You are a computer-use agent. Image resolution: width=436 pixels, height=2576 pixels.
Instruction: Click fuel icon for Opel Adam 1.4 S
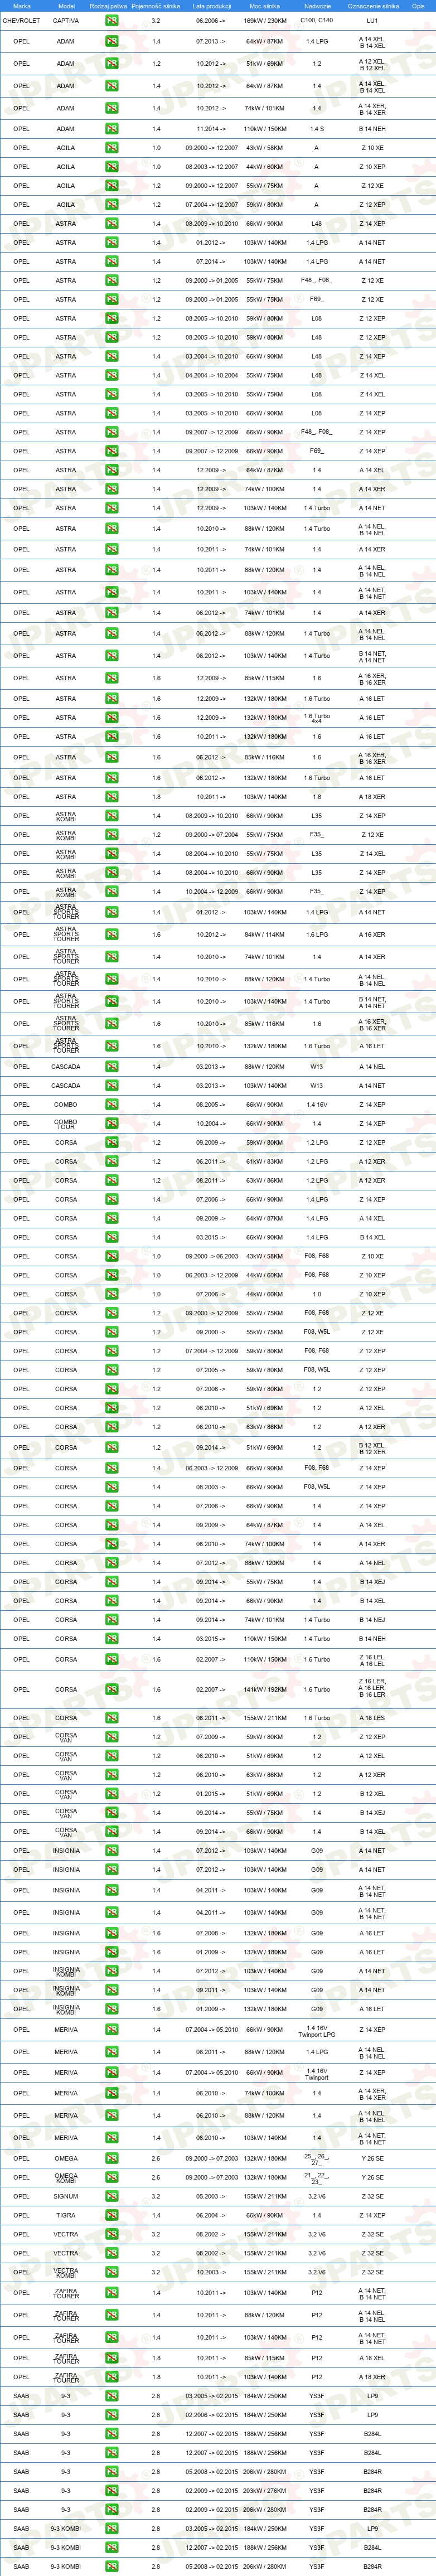click(x=112, y=129)
